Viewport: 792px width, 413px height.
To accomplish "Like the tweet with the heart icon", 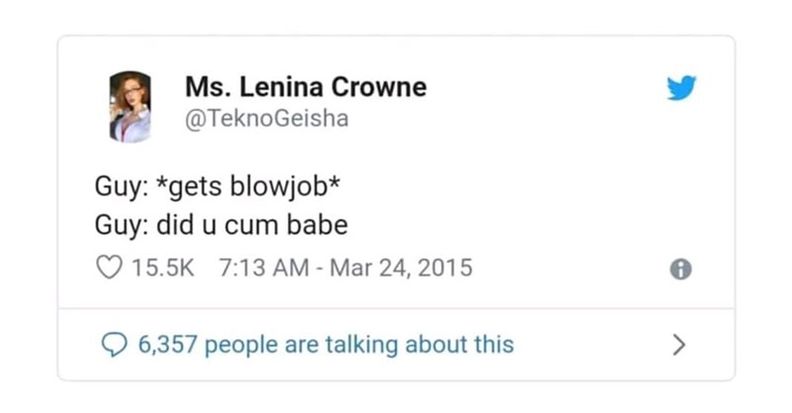I will (x=109, y=267).
